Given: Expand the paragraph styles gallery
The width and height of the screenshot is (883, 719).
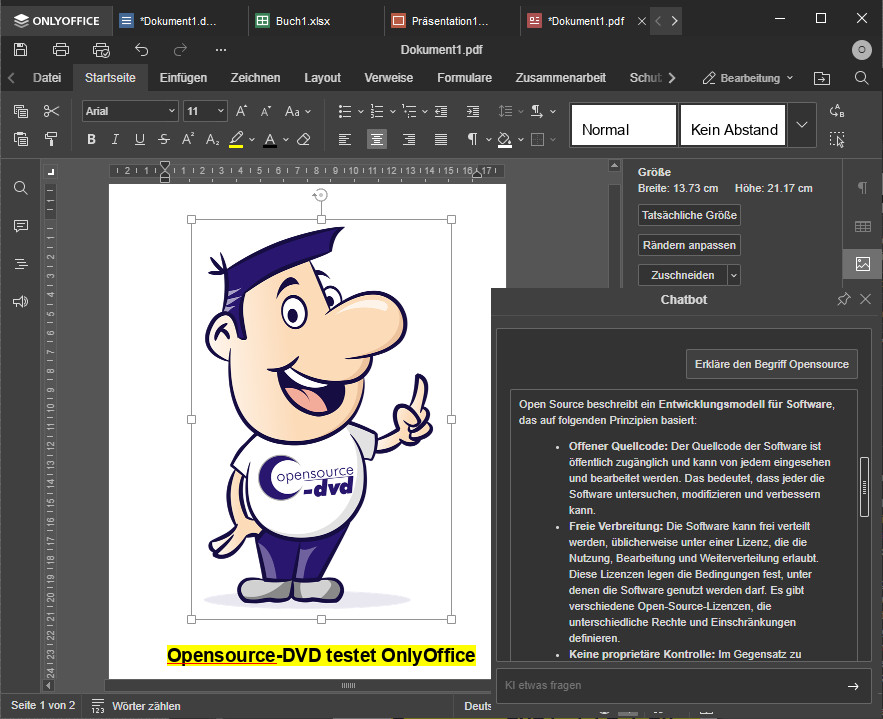Looking at the screenshot, I should coord(801,125).
